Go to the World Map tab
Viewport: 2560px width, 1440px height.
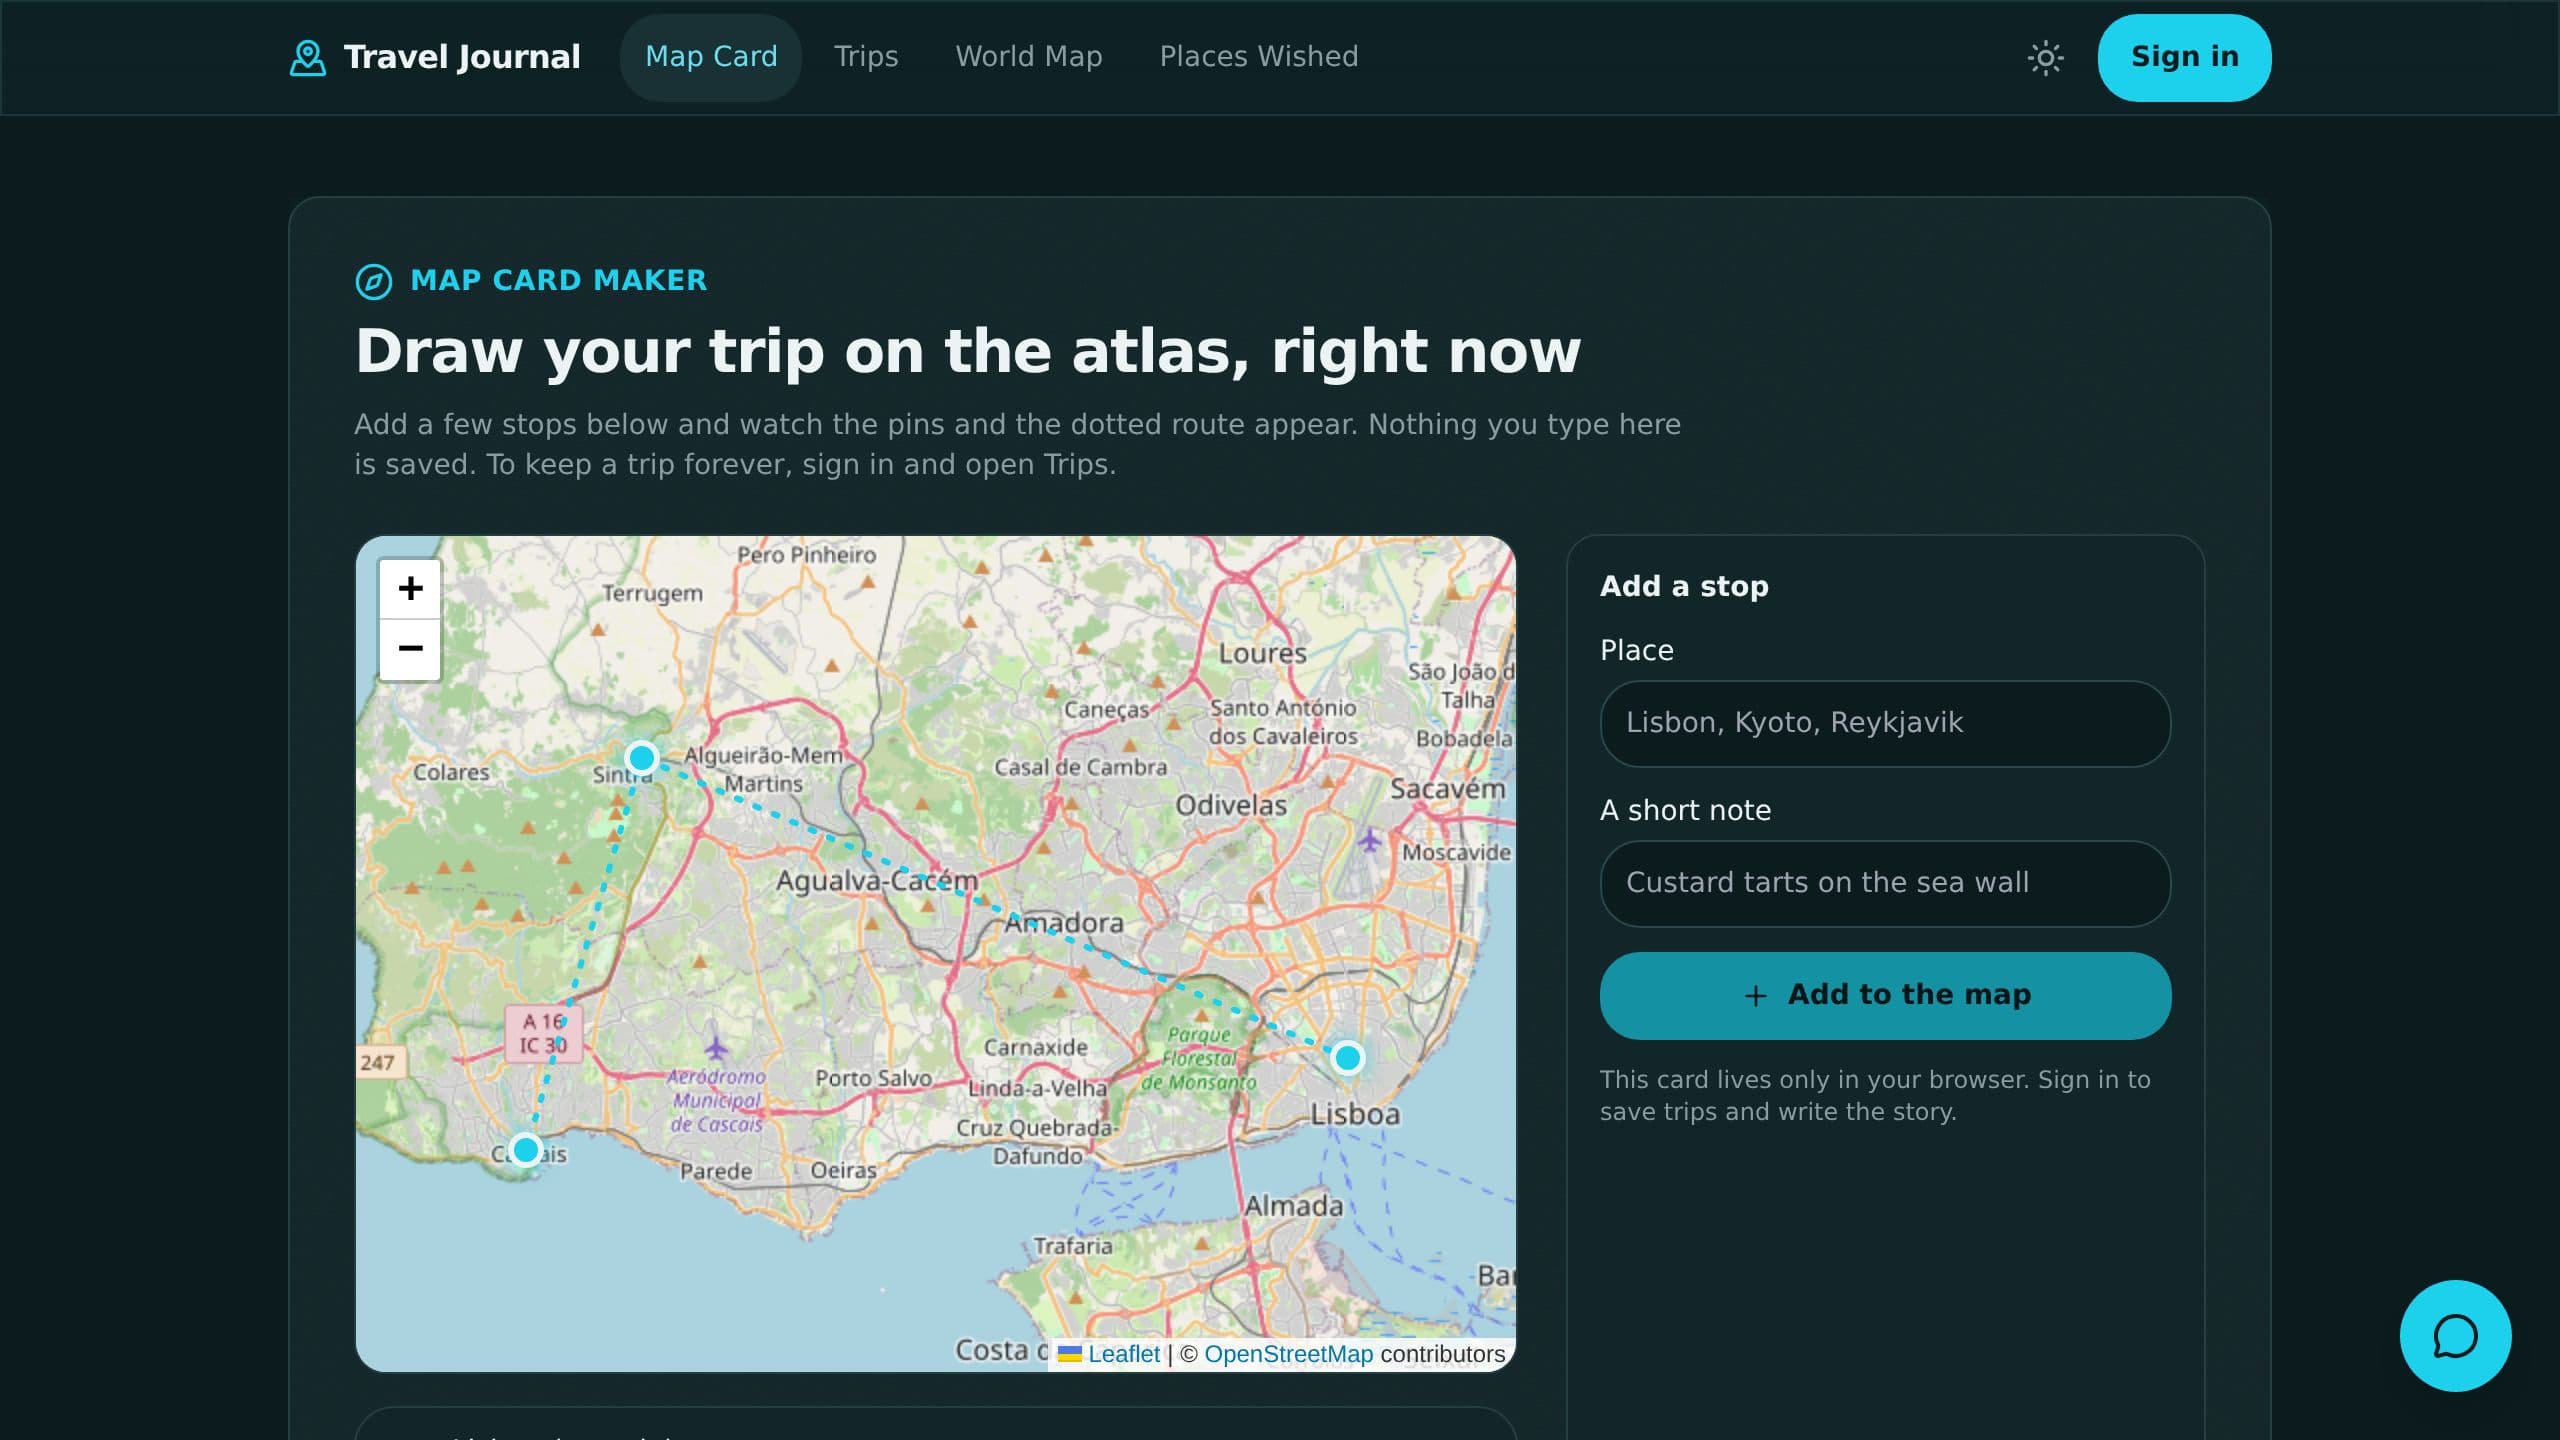click(1029, 57)
